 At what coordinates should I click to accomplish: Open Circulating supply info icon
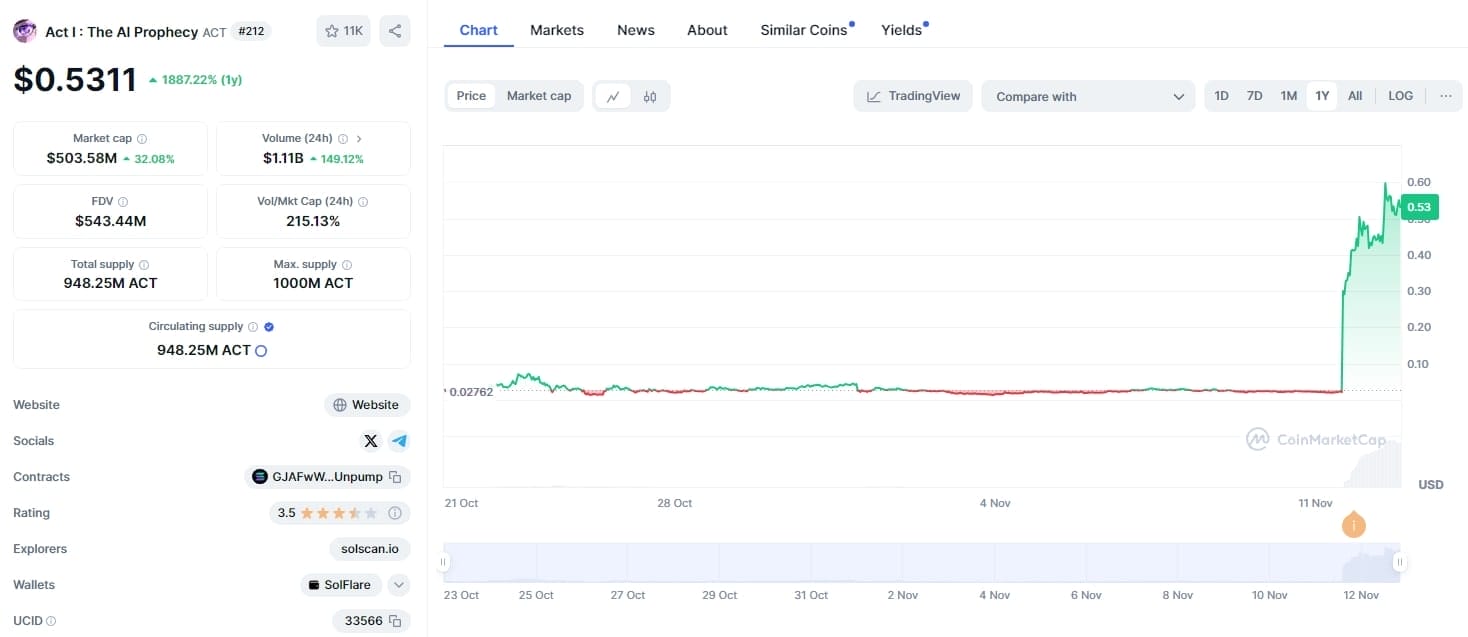[253, 327]
